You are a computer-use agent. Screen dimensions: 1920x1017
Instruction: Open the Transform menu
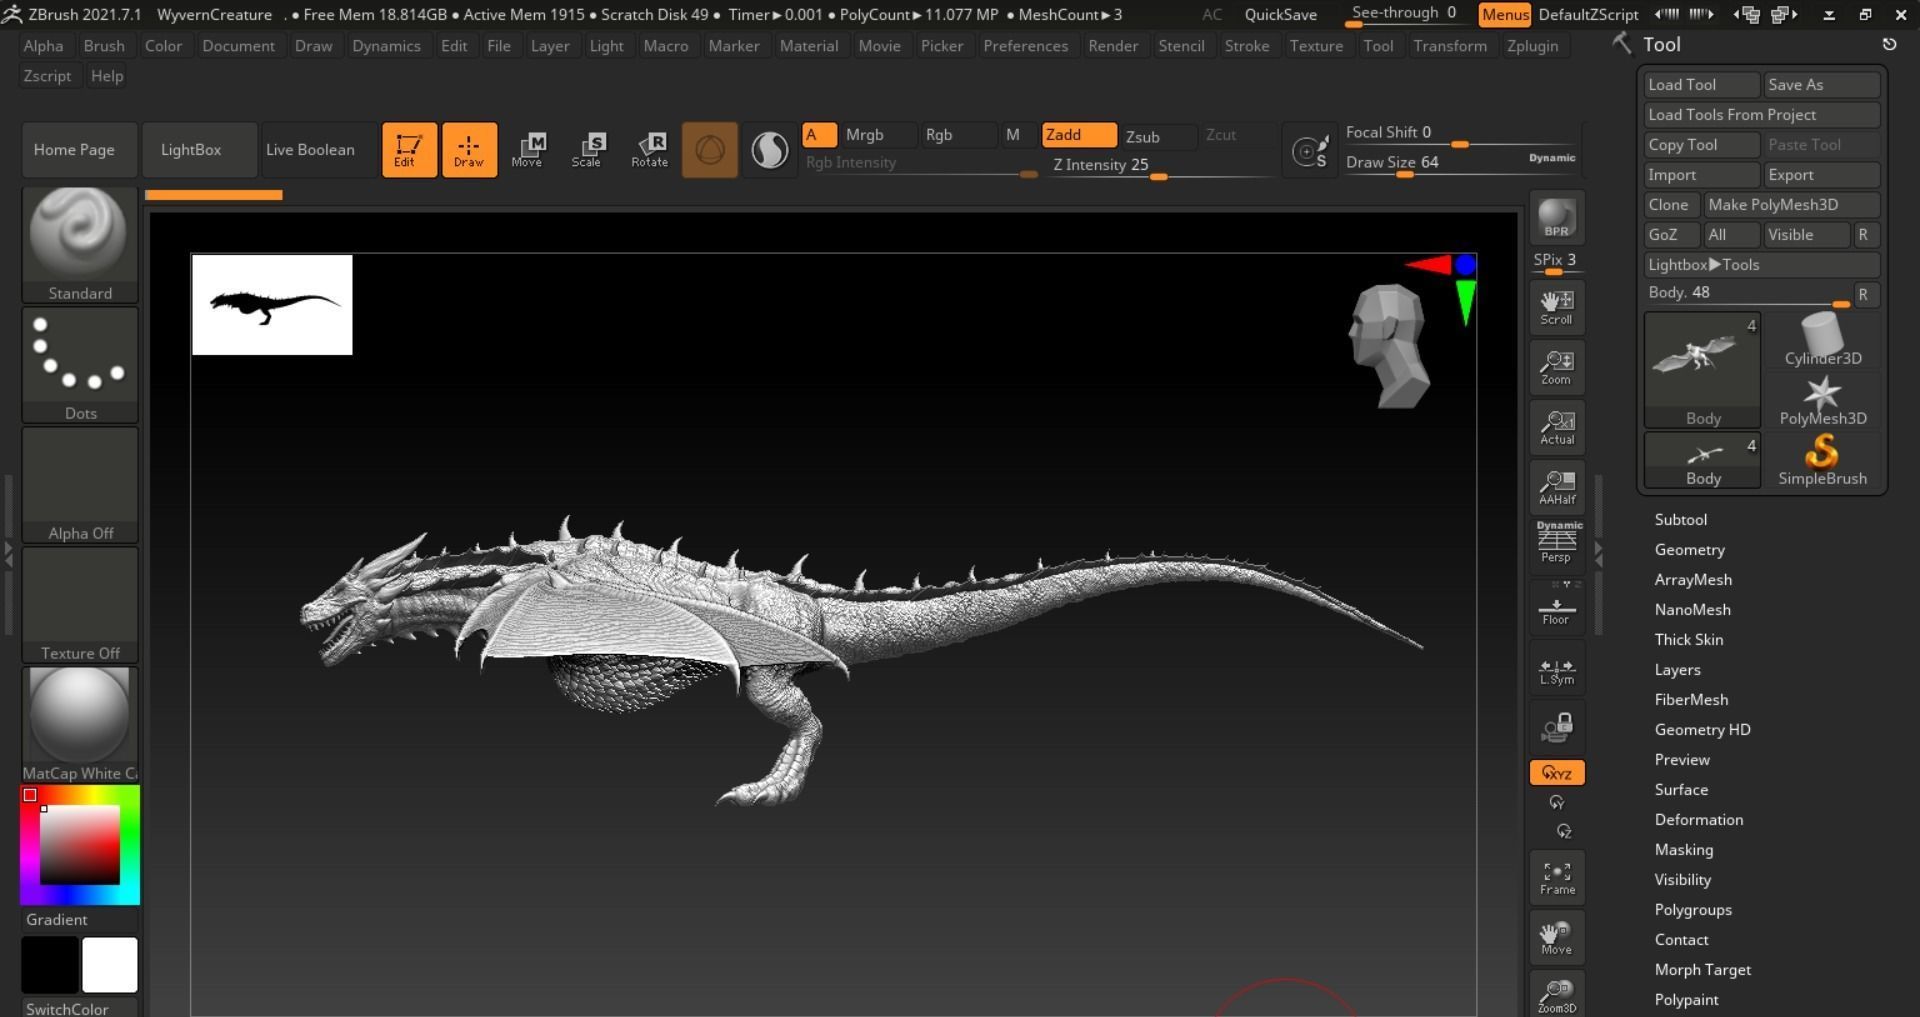click(x=1449, y=46)
